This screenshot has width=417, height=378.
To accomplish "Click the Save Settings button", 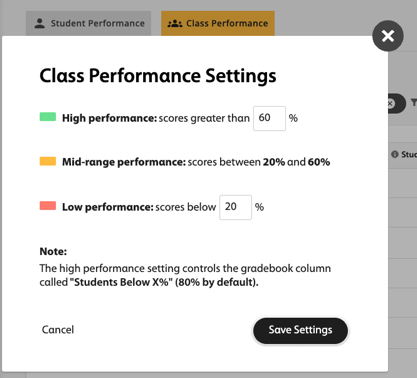I will [300, 330].
